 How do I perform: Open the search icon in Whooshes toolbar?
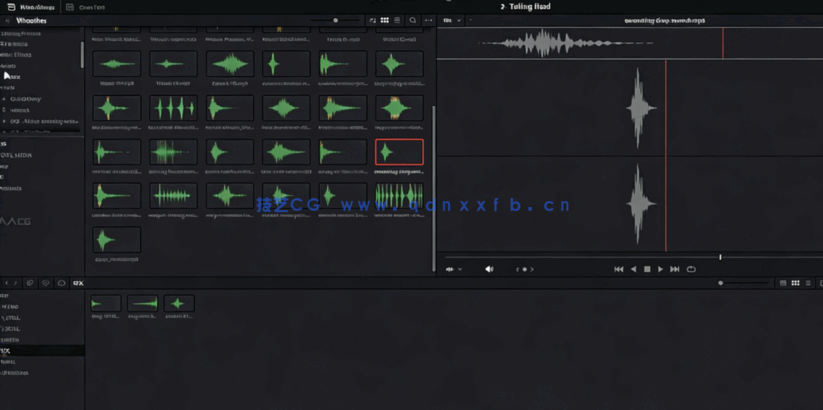pyautogui.click(x=413, y=20)
